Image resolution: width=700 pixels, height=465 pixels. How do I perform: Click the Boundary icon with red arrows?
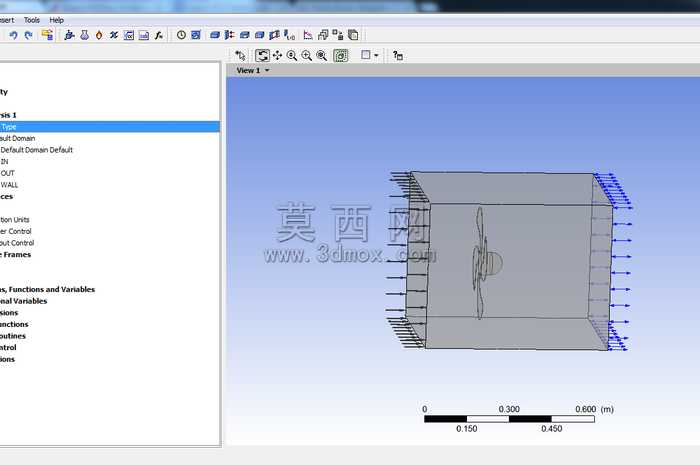click(229, 35)
